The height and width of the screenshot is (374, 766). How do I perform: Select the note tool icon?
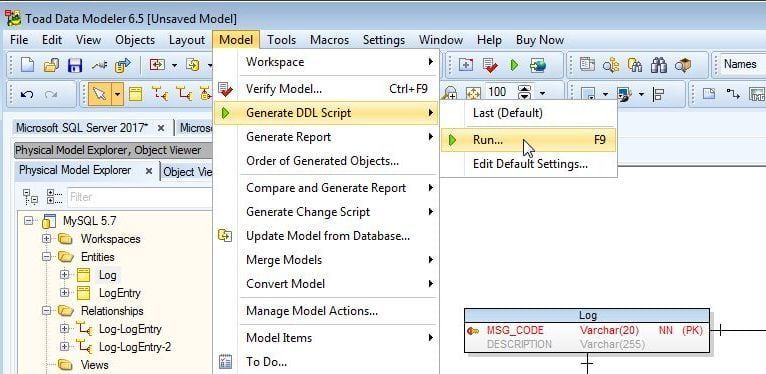click(x=709, y=93)
